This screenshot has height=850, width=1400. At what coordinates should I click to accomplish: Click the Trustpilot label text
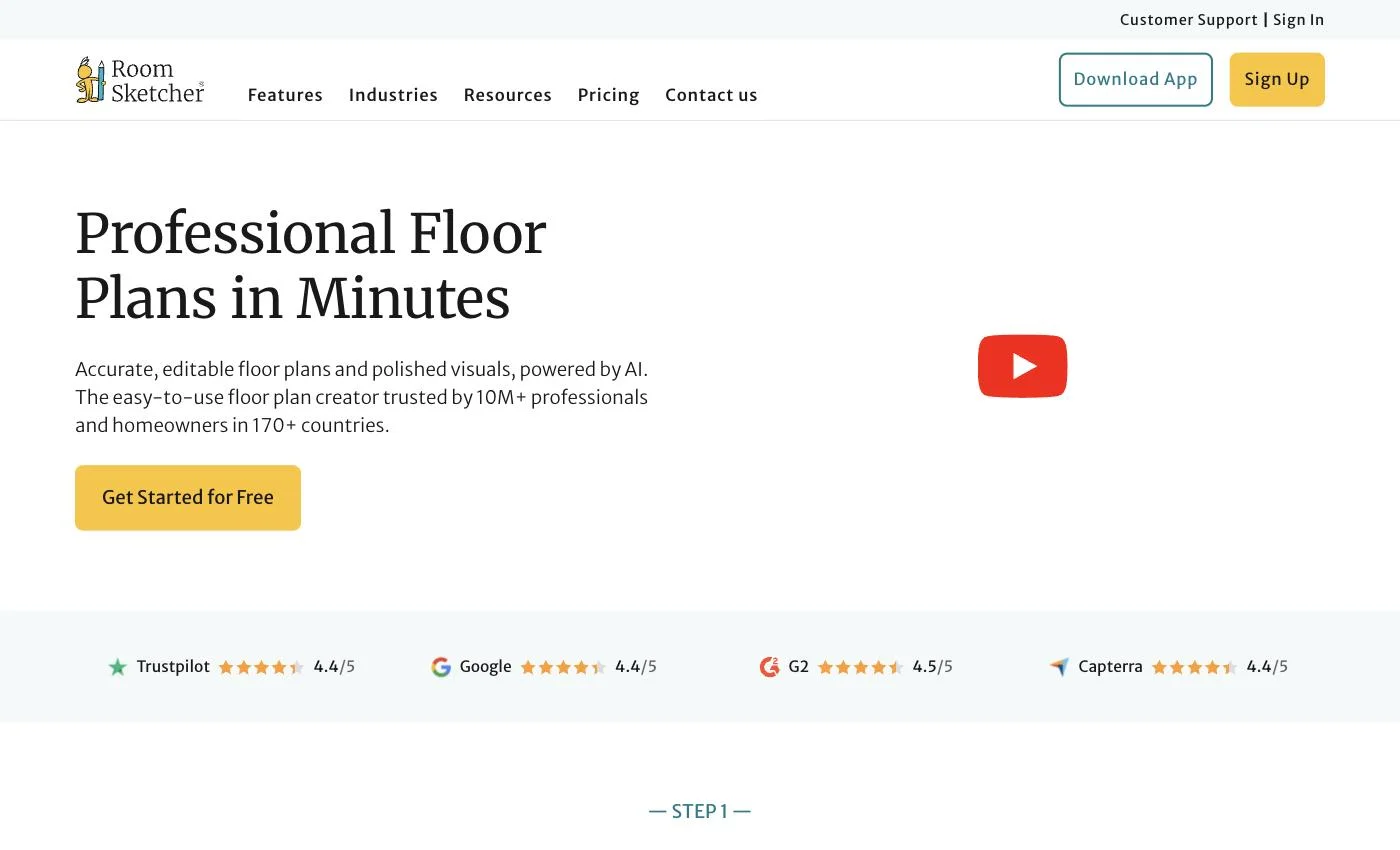point(173,666)
